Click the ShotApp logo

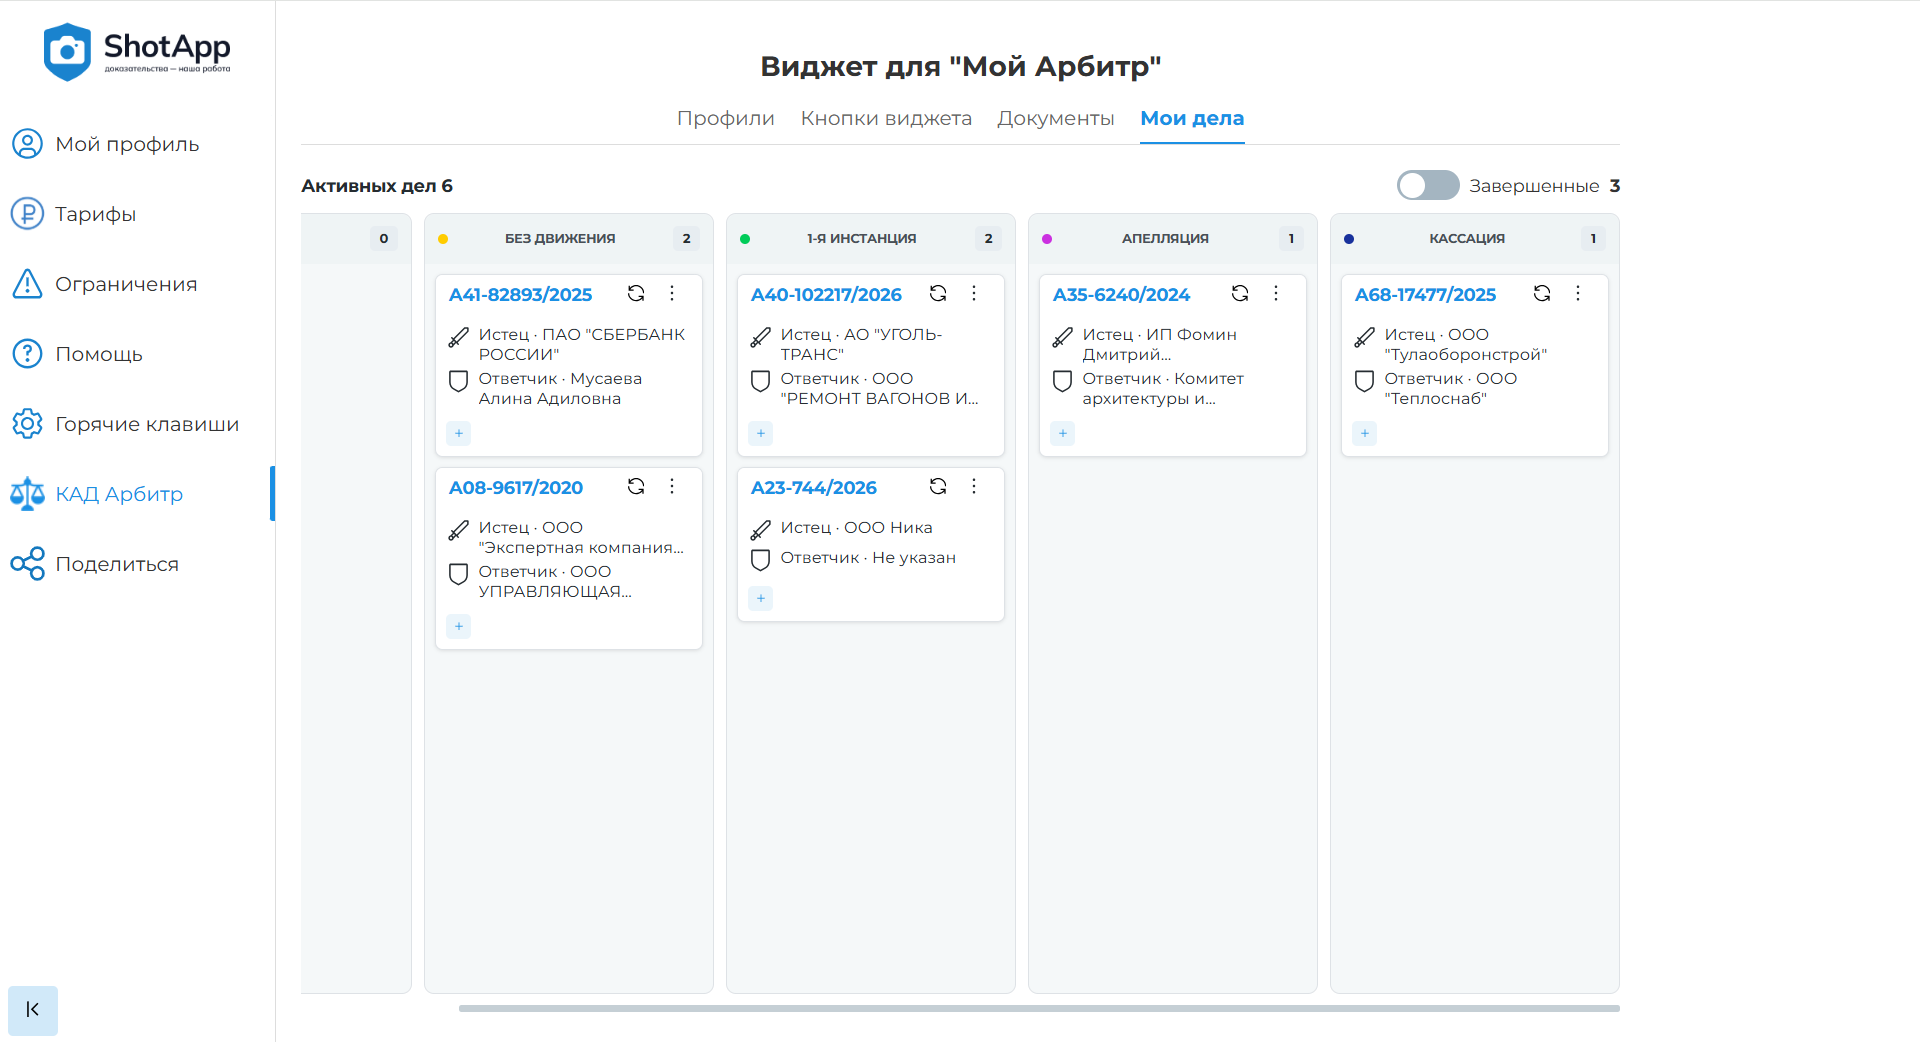coord(137,52)
